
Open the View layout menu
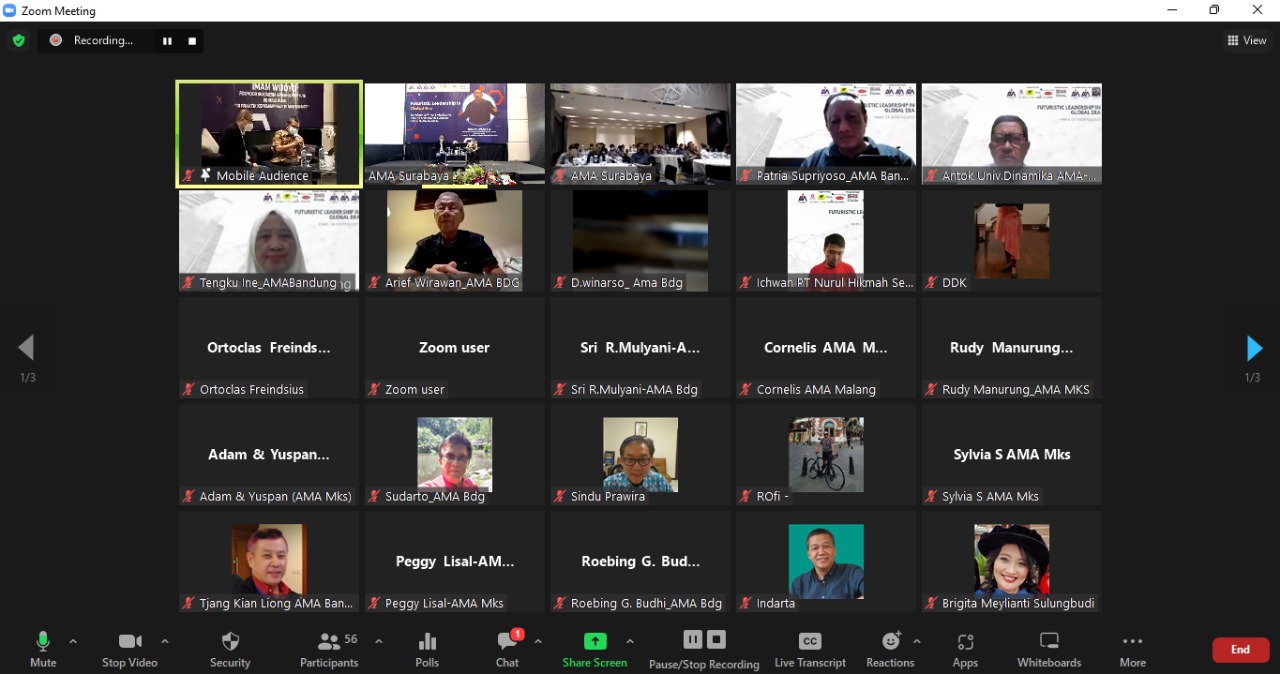(1247, 41)
